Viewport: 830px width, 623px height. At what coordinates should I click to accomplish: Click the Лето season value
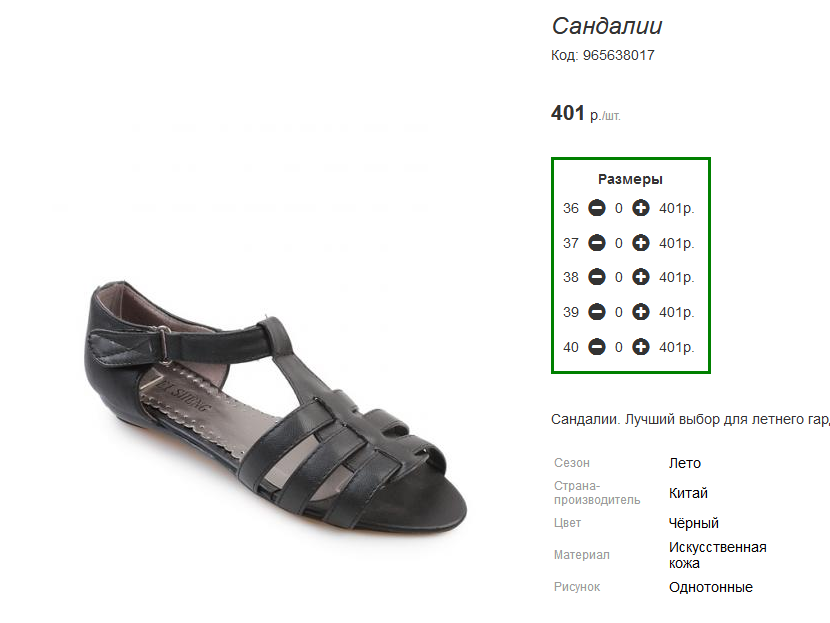coord(684,463)
